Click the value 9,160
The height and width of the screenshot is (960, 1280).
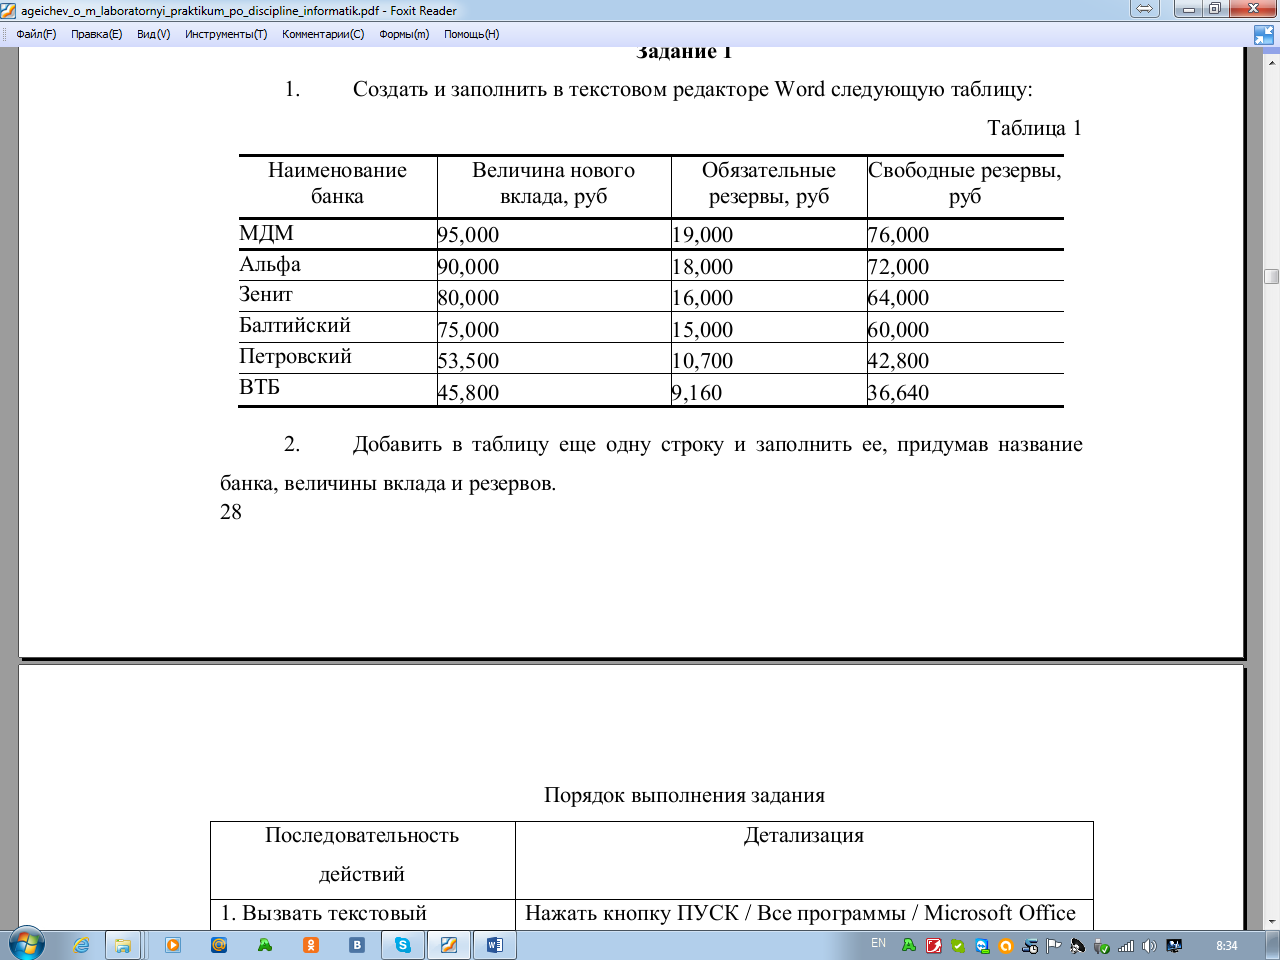(696, 393)
